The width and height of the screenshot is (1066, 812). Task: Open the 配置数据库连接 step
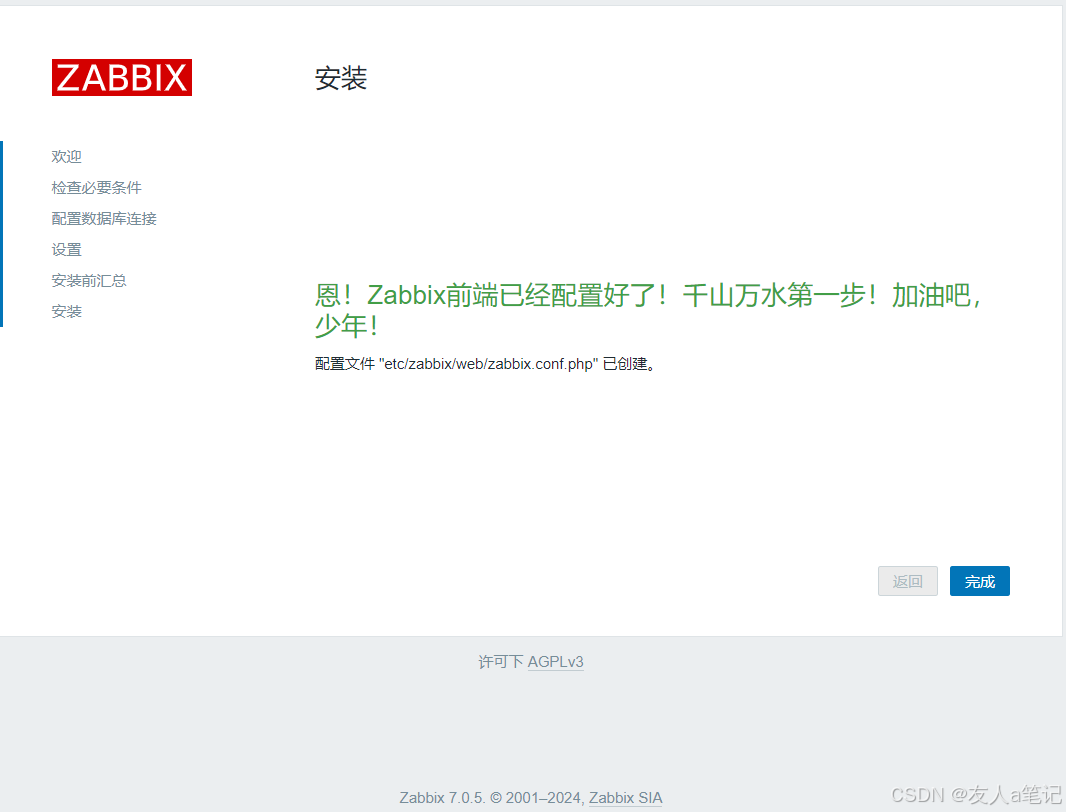[104, 218]
